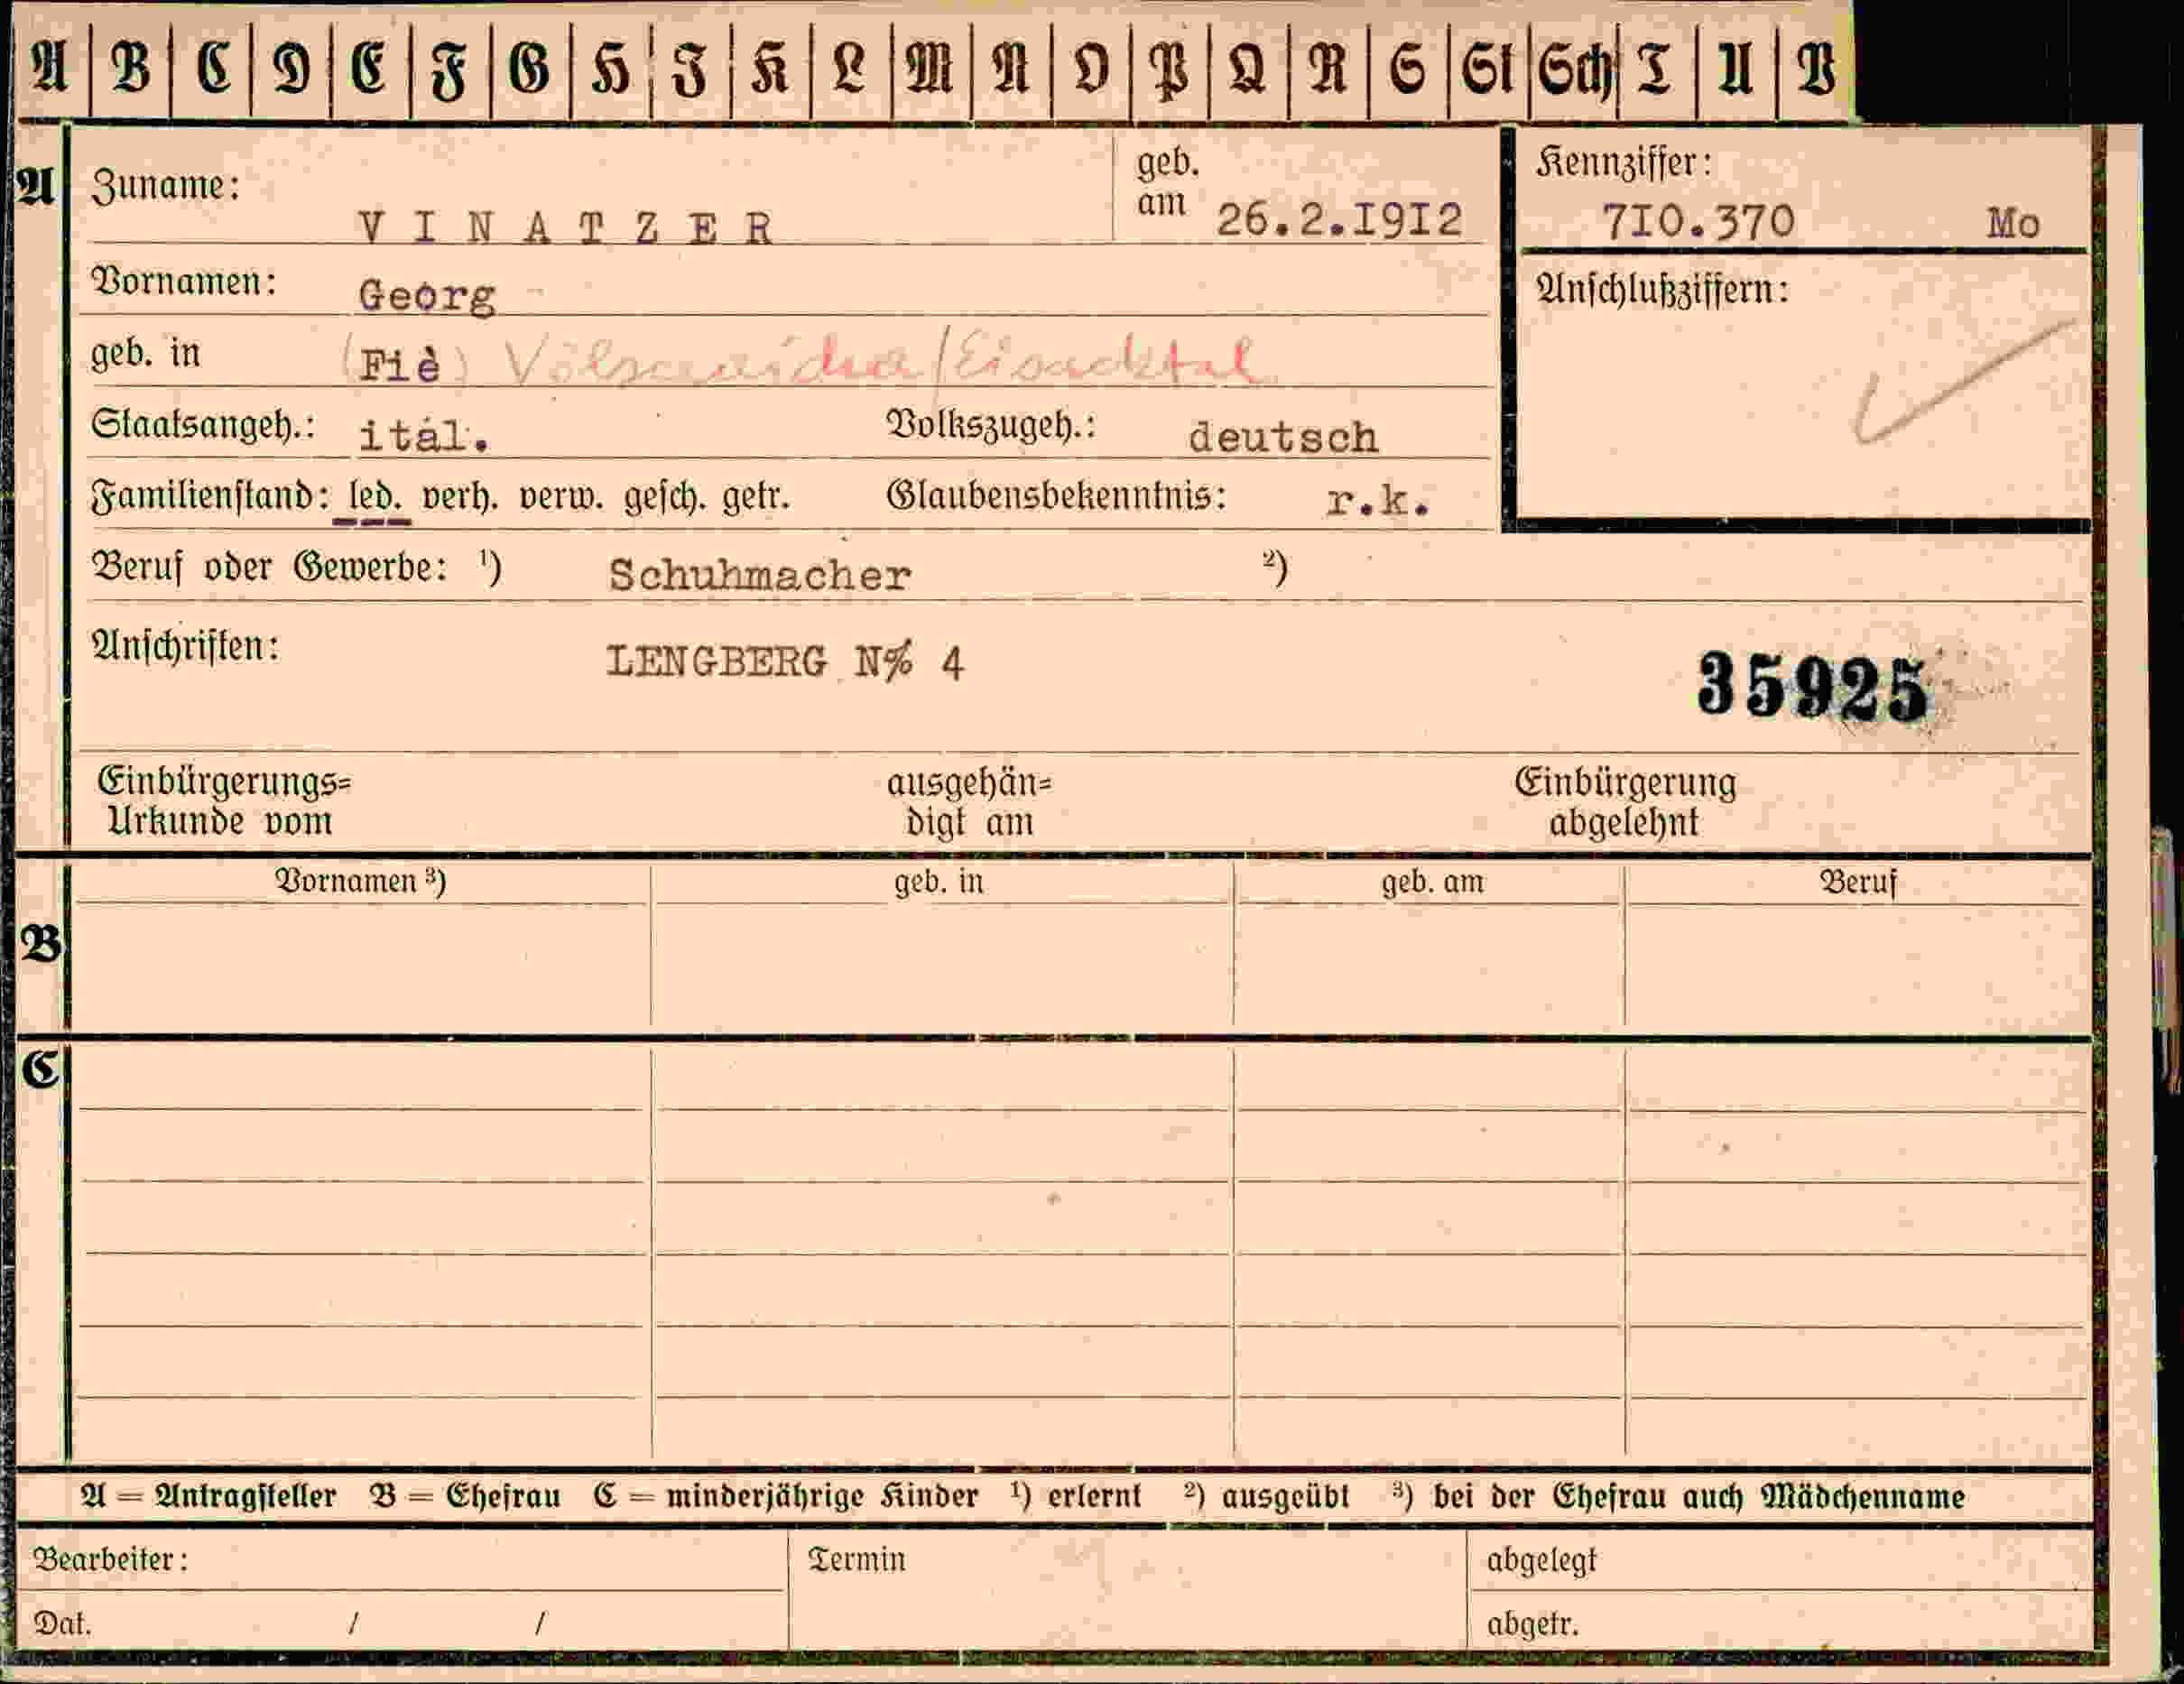The height and width of the screenshot is (1684, 2184).
Task: Select the Fraktur 'N' alphabet index tab
Action: tap(1011, 68)
